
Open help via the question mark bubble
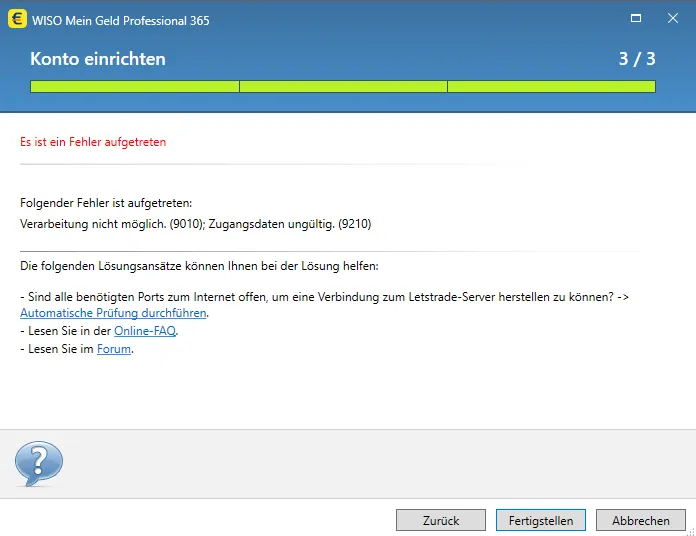pyautogui.click(x=38, y=463)
